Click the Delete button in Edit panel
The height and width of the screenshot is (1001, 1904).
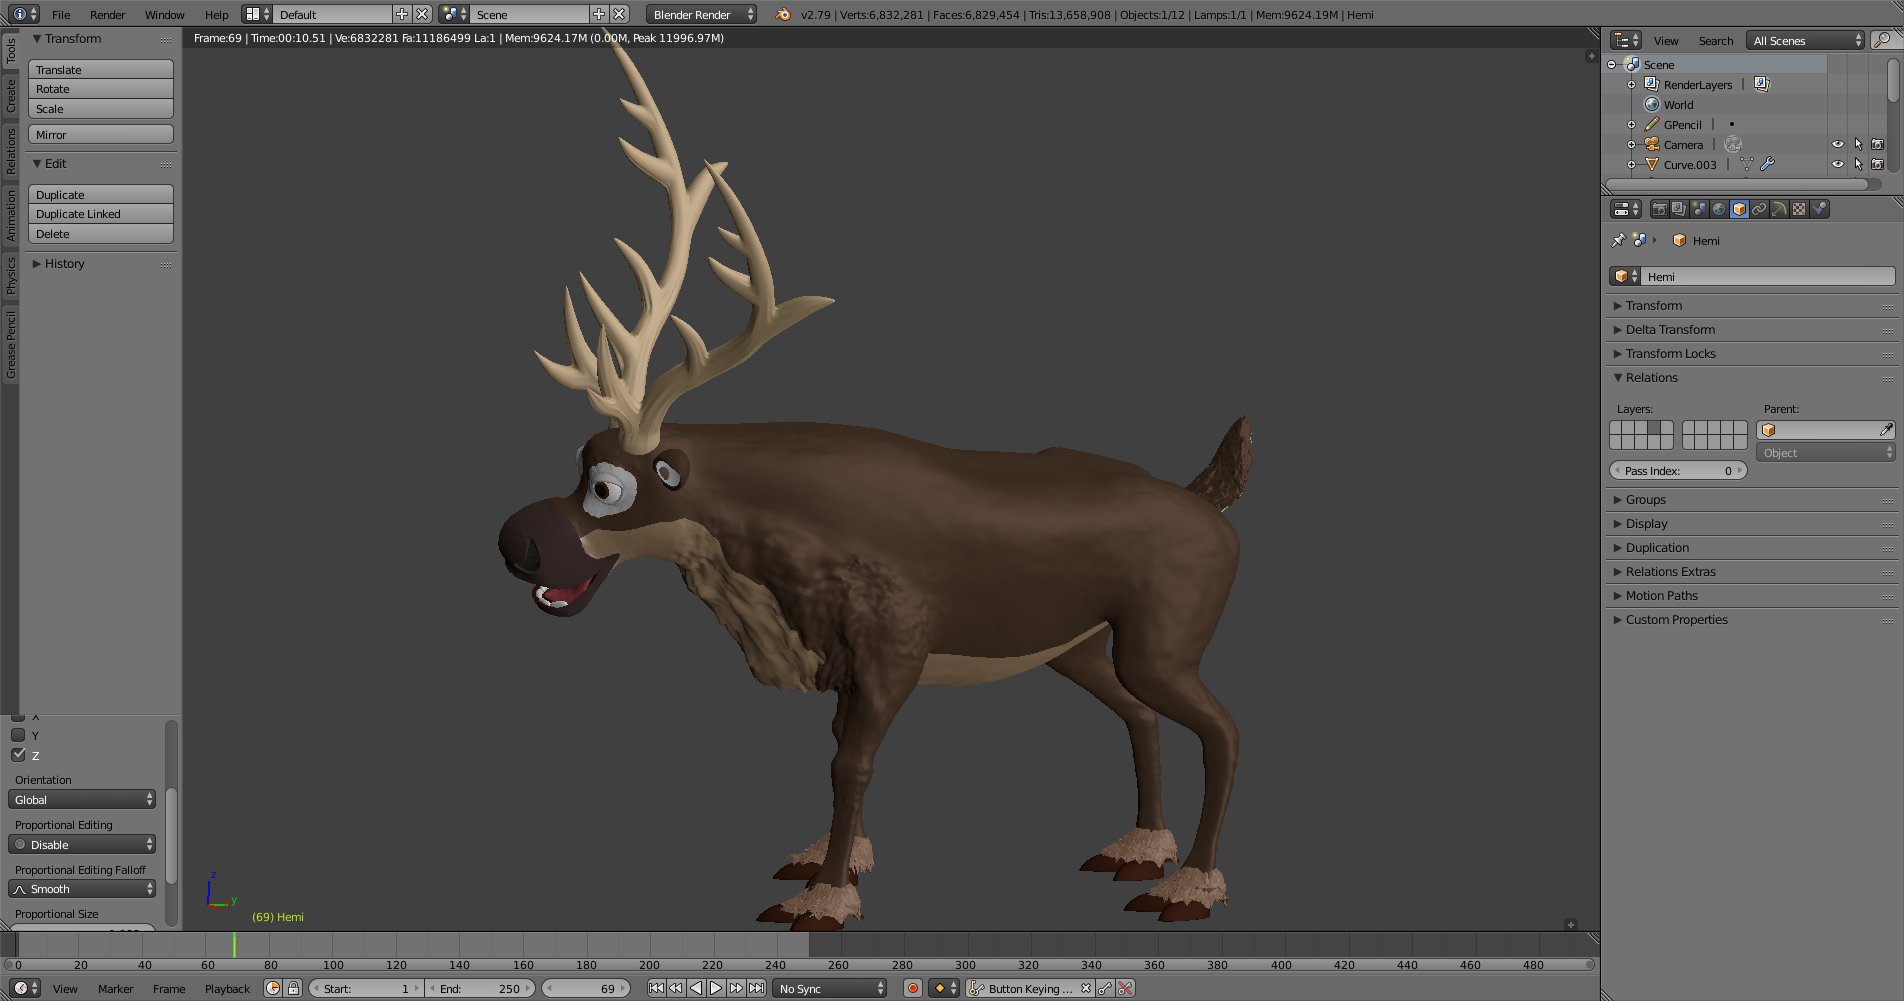coord(101,234)
